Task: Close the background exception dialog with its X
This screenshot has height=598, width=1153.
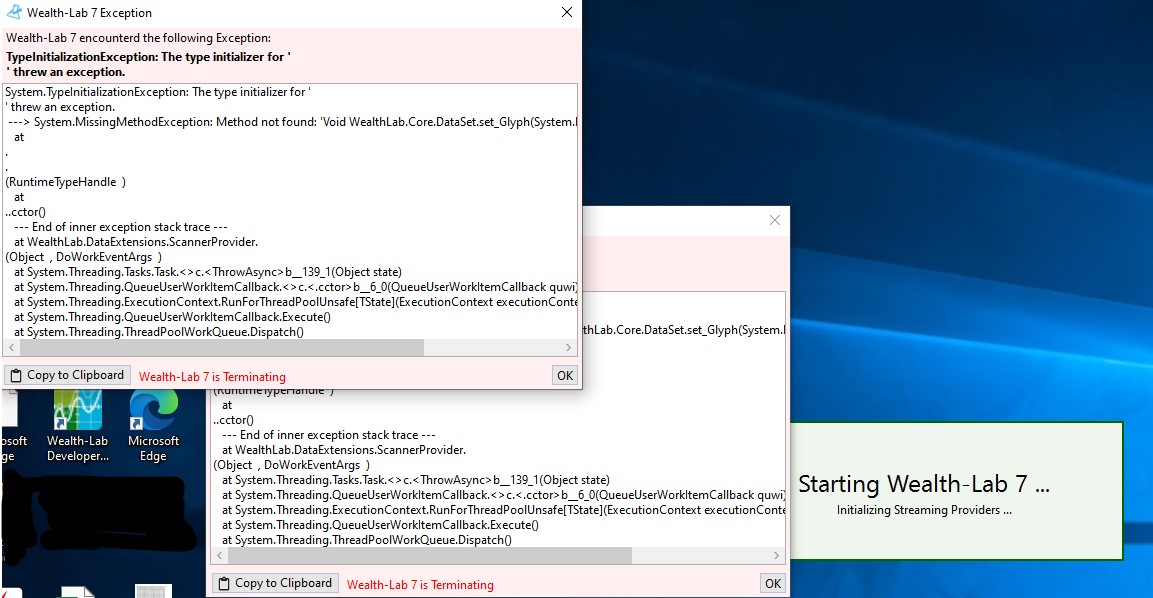Action: click(774, 220)
